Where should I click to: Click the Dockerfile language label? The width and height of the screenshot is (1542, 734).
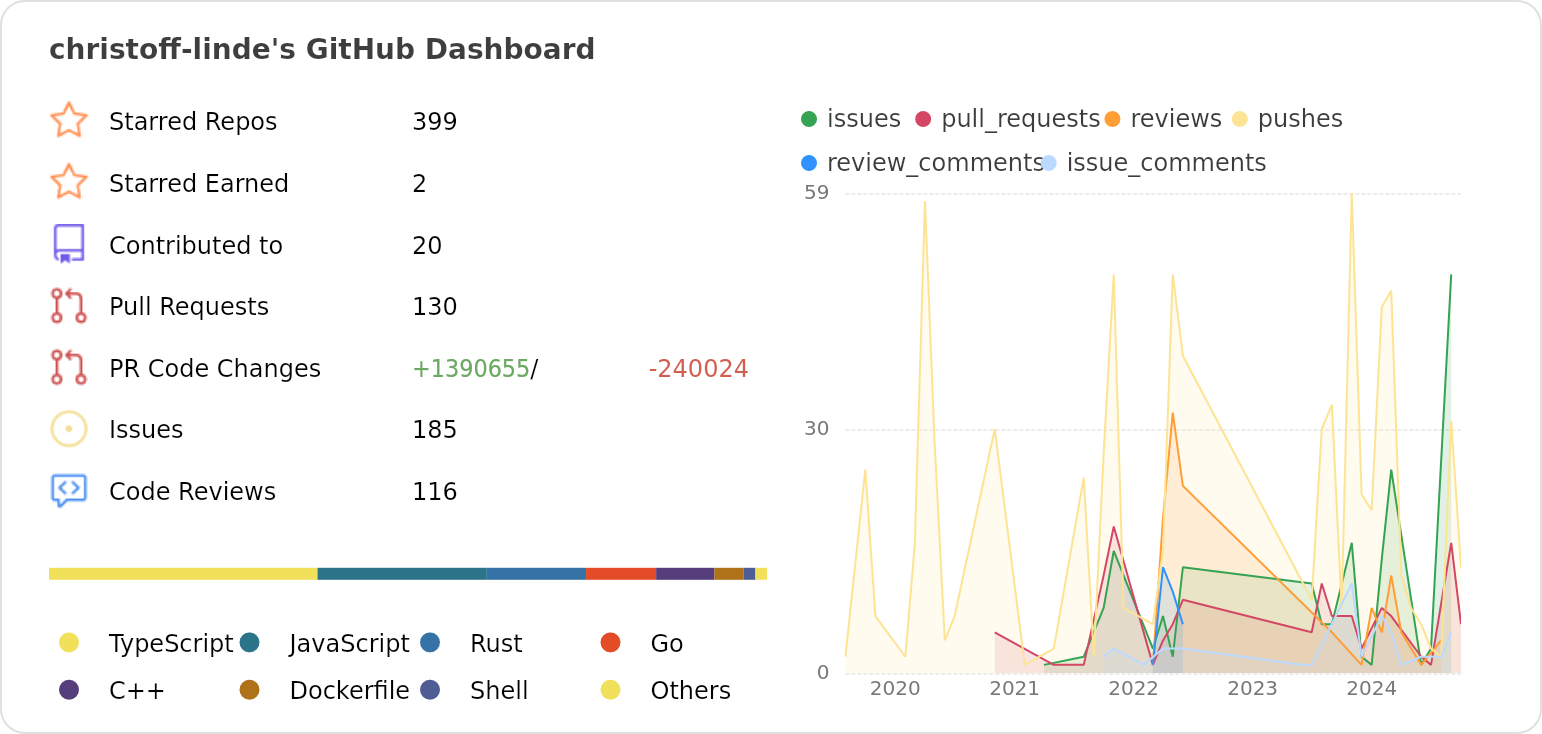(x=350, y=691)
